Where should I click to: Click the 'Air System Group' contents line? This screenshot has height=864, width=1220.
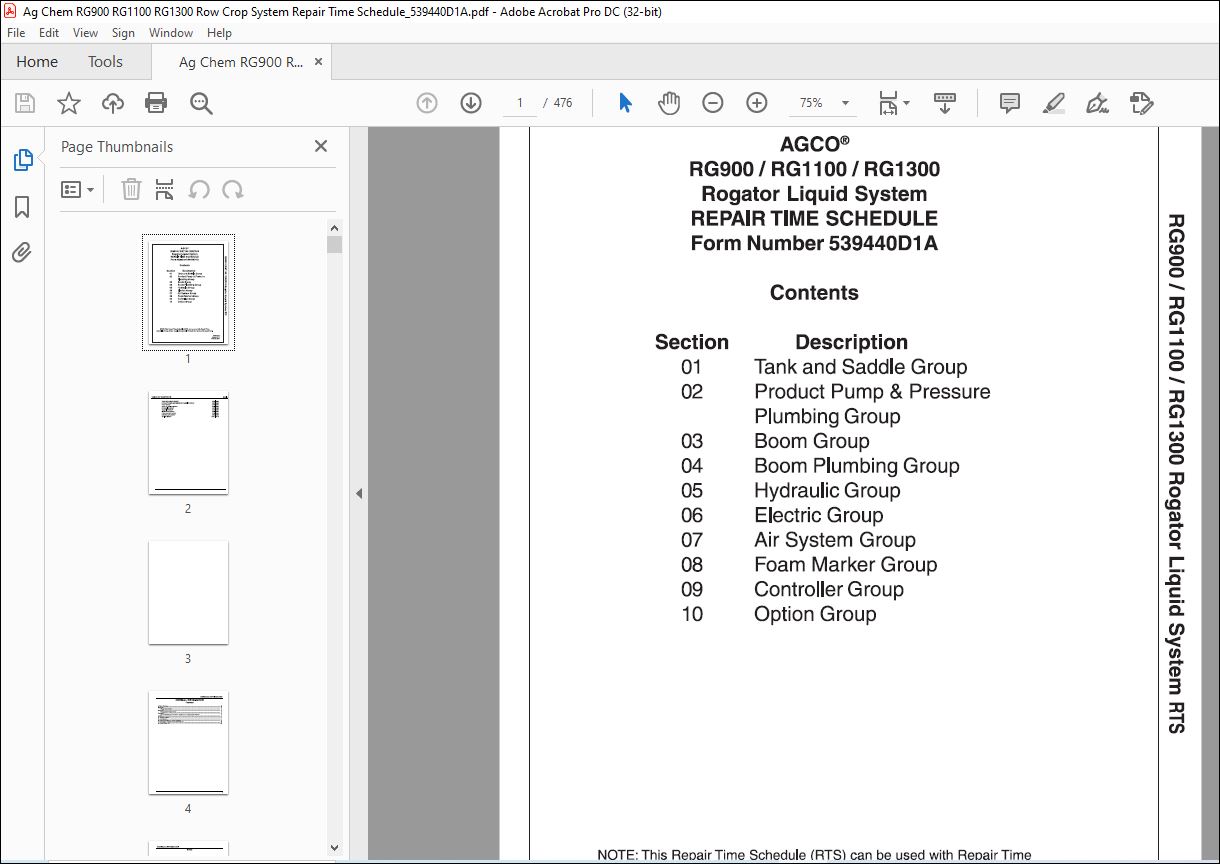point(834,540)
